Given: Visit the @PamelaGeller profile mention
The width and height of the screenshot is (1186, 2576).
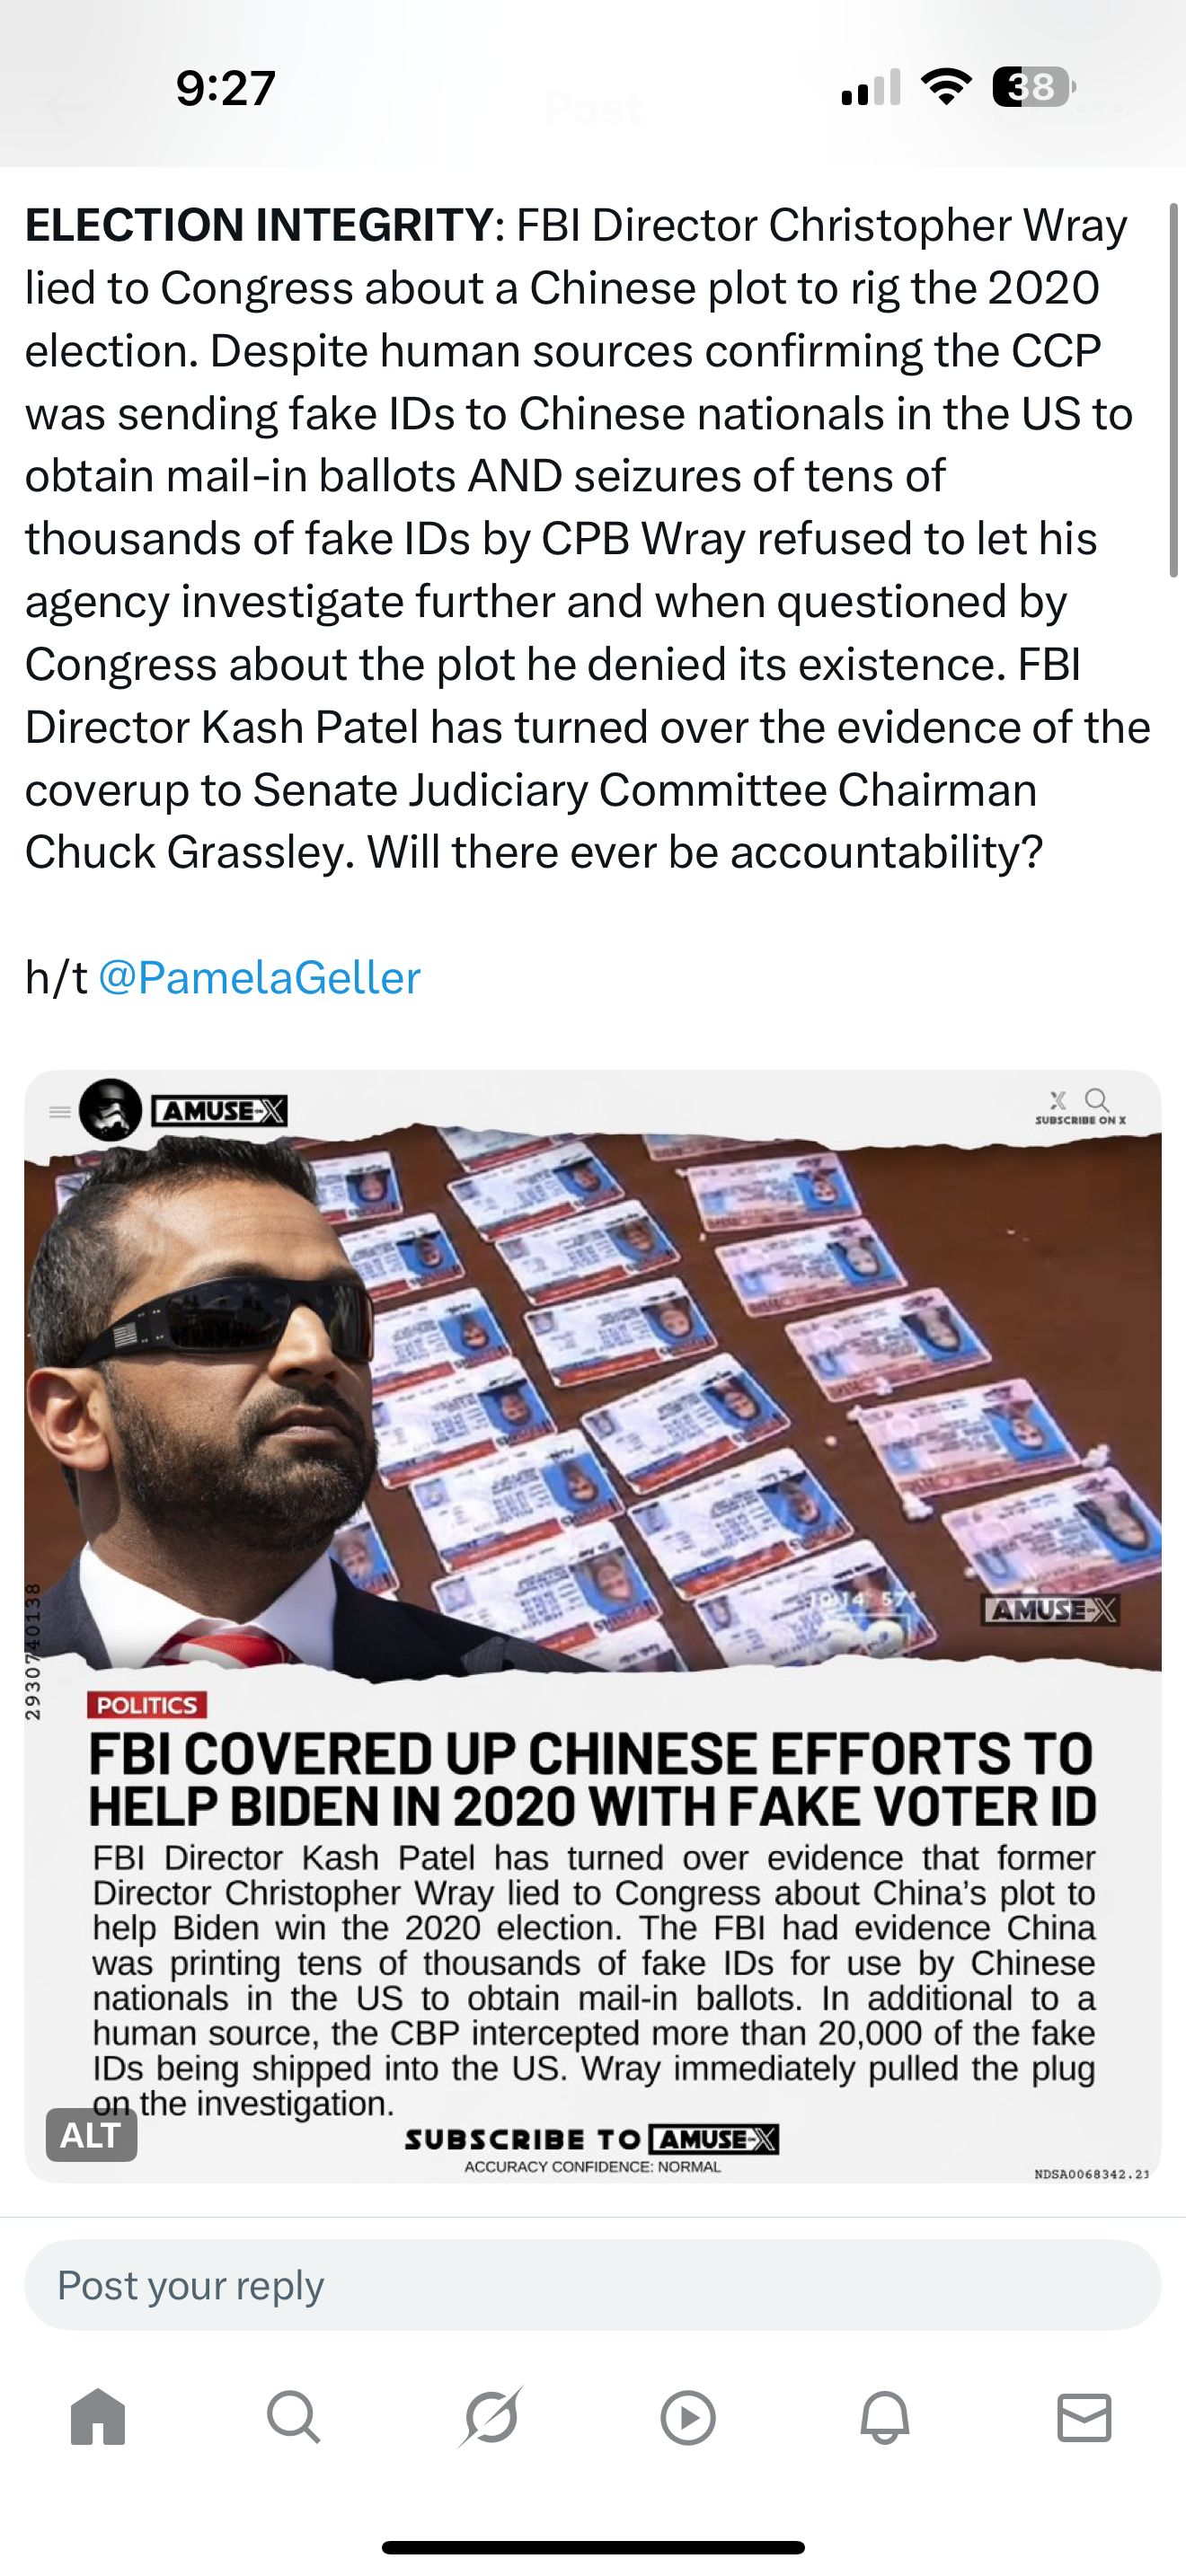Looking at the screenshot, I should point(259,977).
